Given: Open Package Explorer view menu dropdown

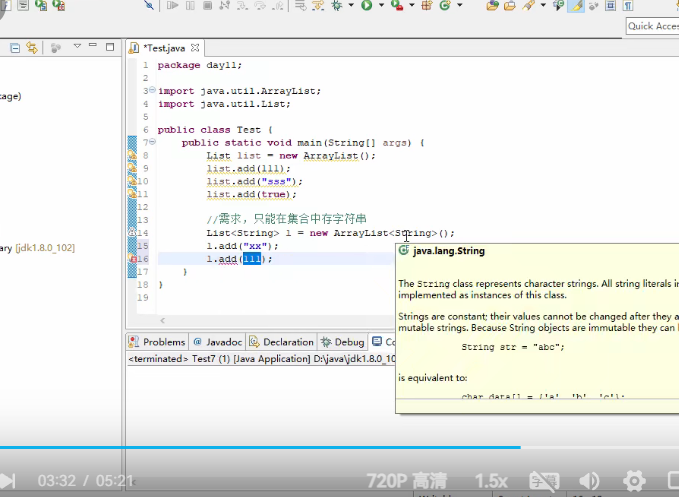Looking at the screenshot, I should pyautogui.click(x=77, y=47).
